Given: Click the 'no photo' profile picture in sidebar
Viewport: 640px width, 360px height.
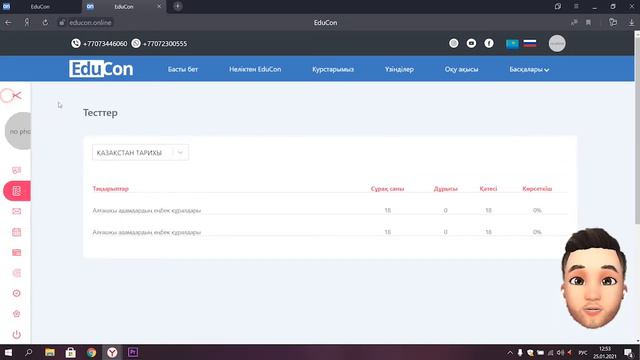Looking at the screenshot, I should (x=18, y=131).
